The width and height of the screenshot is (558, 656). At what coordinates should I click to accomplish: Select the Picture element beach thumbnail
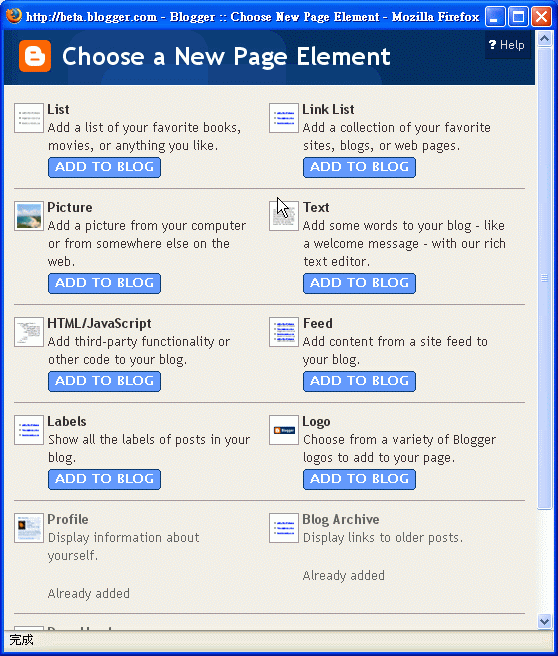29,216
